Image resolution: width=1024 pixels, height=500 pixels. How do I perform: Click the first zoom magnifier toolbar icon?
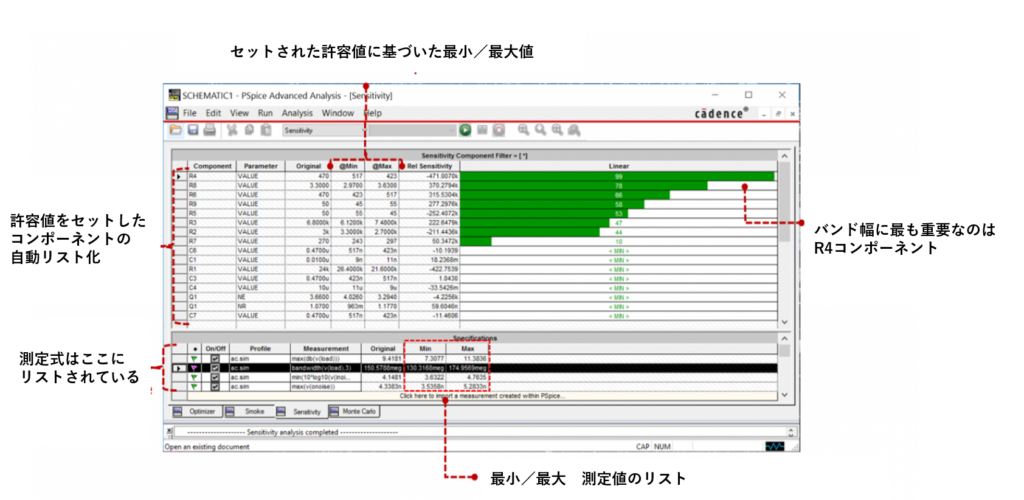[523, 130]
